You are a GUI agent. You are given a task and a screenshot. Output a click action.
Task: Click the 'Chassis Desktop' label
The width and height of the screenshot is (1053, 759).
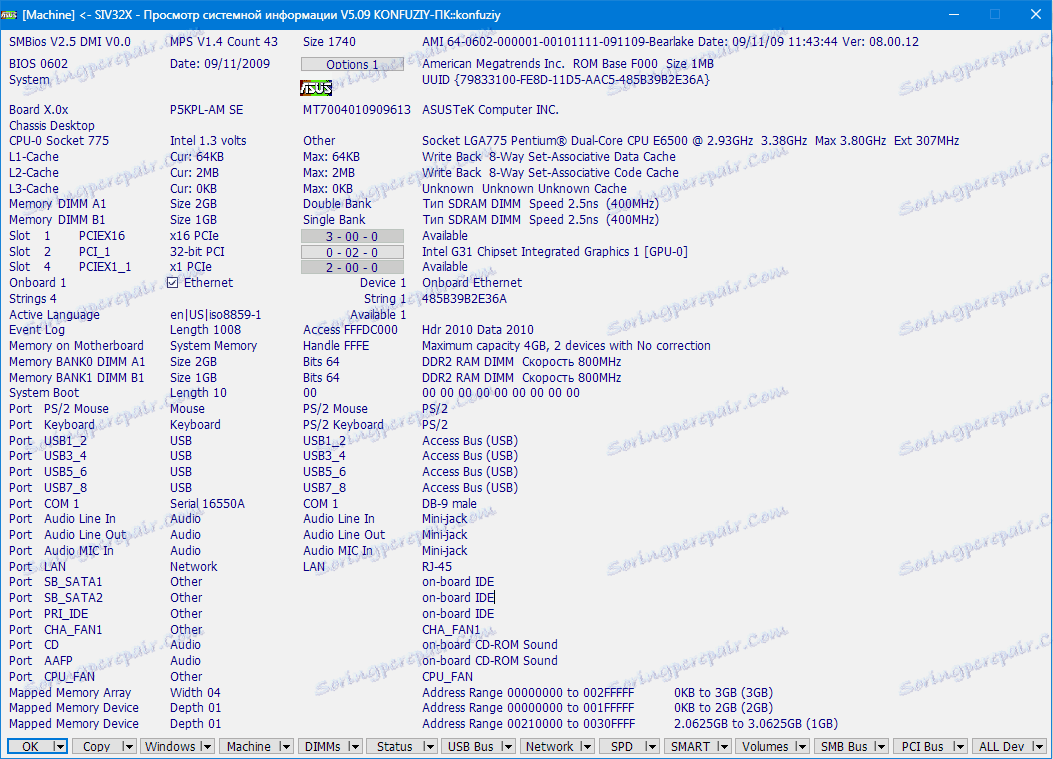[52, 126]
